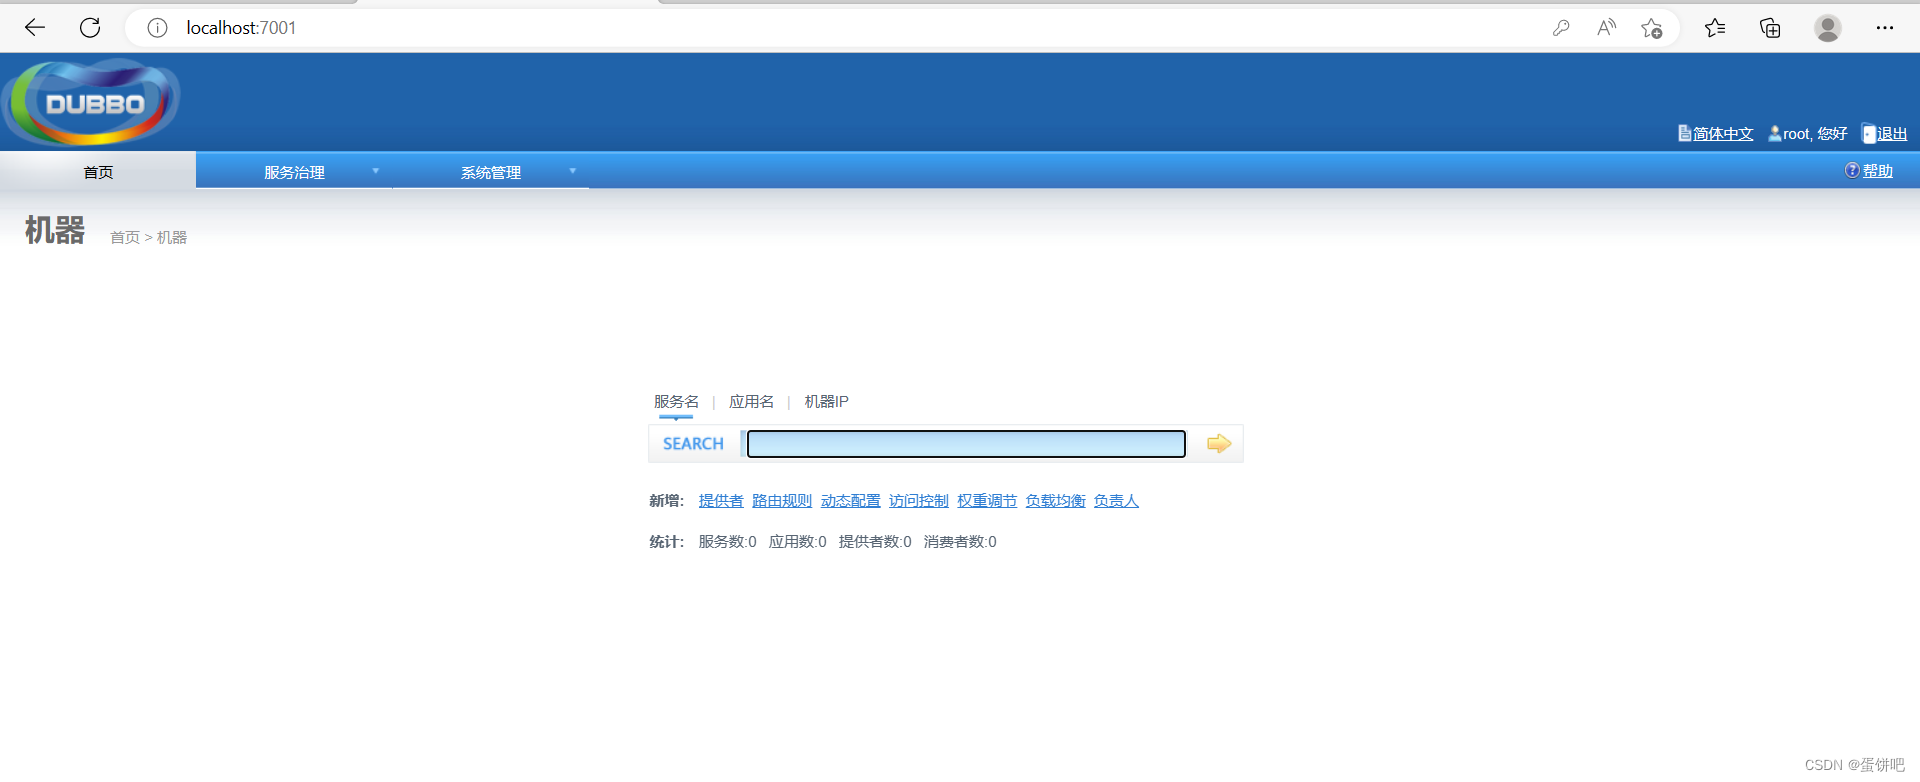1920x782 pixels.
Task: Add new 负责人 link
Action: [1116, 500]
